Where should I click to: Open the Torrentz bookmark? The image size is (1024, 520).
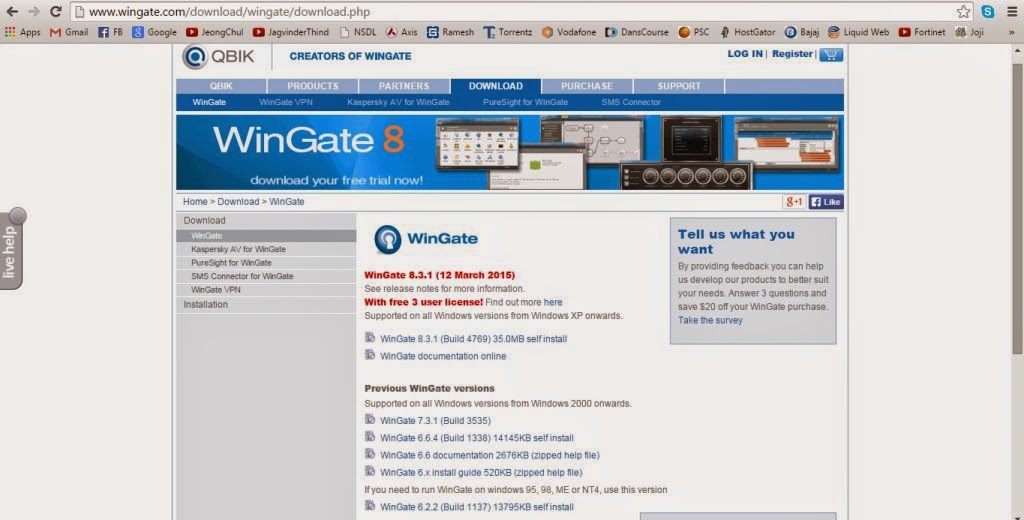pos(507,32)
